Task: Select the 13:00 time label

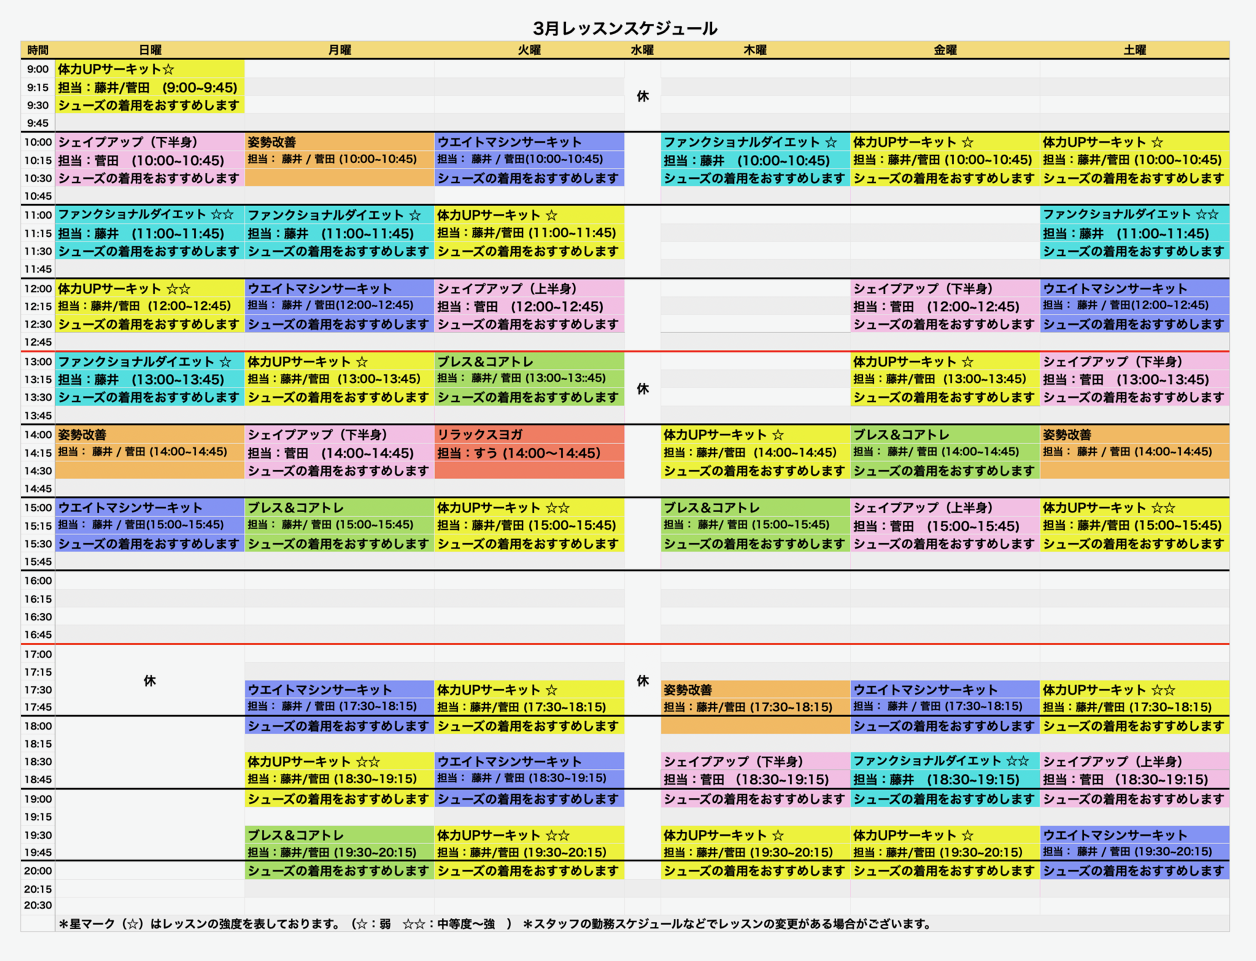Action: coord(38,362)
